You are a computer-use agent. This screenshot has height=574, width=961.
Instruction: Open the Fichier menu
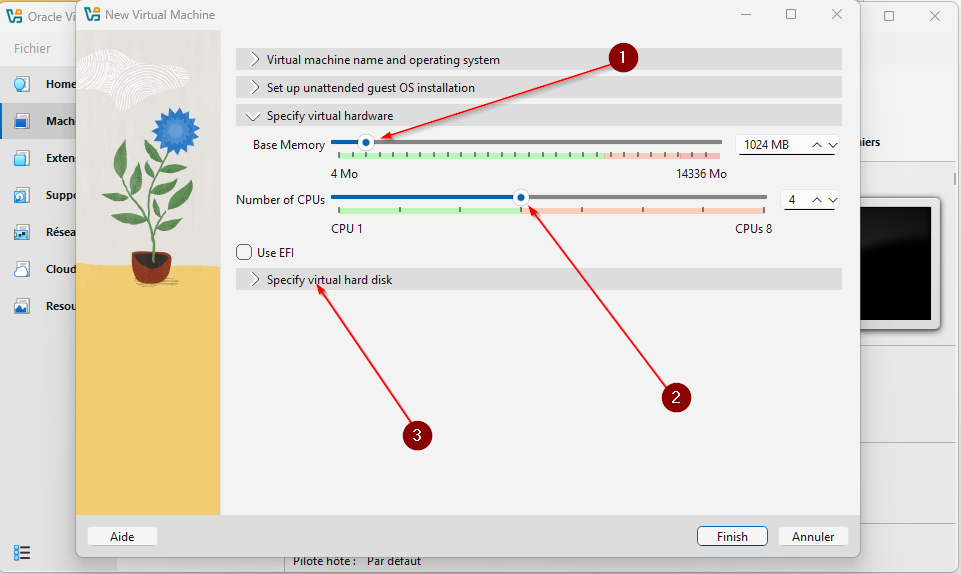coord(32,48)
